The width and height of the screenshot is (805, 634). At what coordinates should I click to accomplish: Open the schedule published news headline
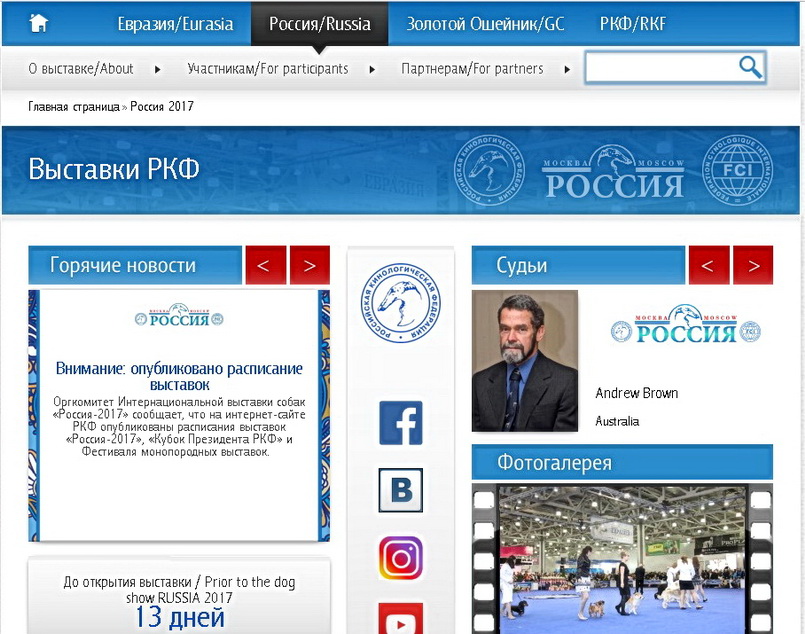coord(179,376)
